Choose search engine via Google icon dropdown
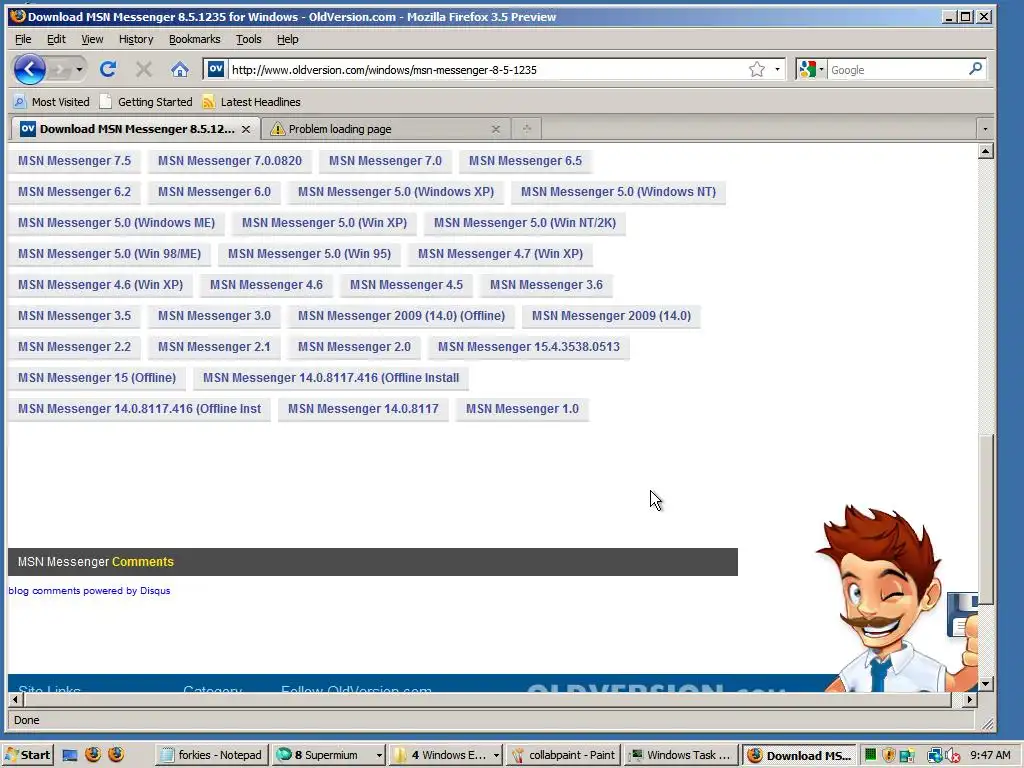This screenshot has width=1024, height=768. 810,69
